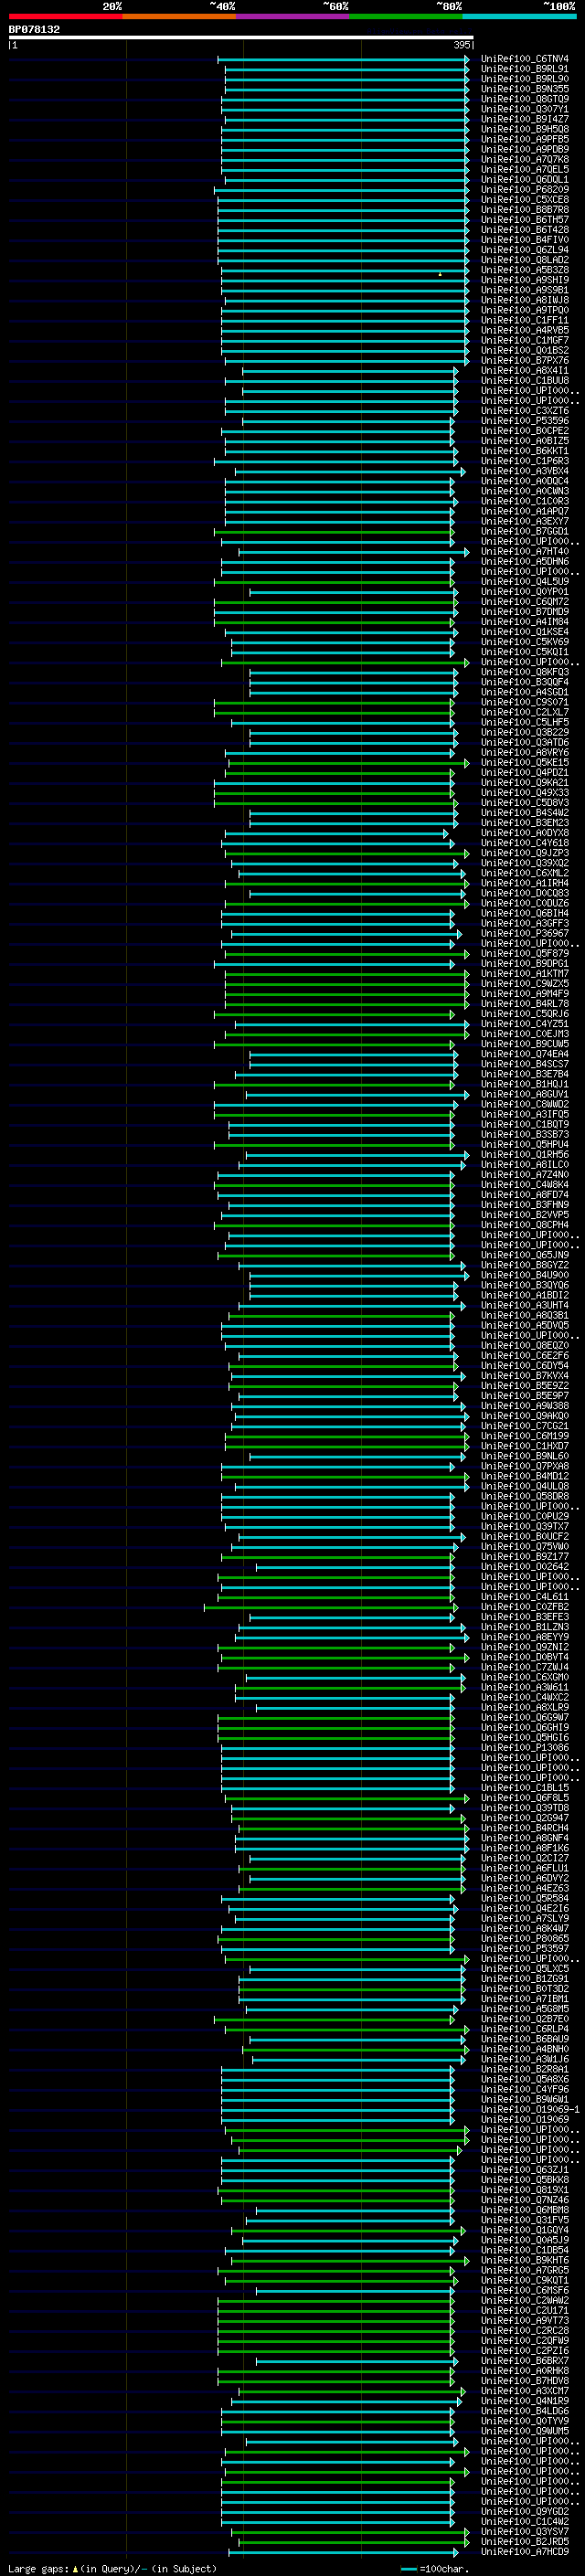Click hit label UniRef100_C6QM72
Screen dimensions: 585x2576
click(x=525, y=602)
